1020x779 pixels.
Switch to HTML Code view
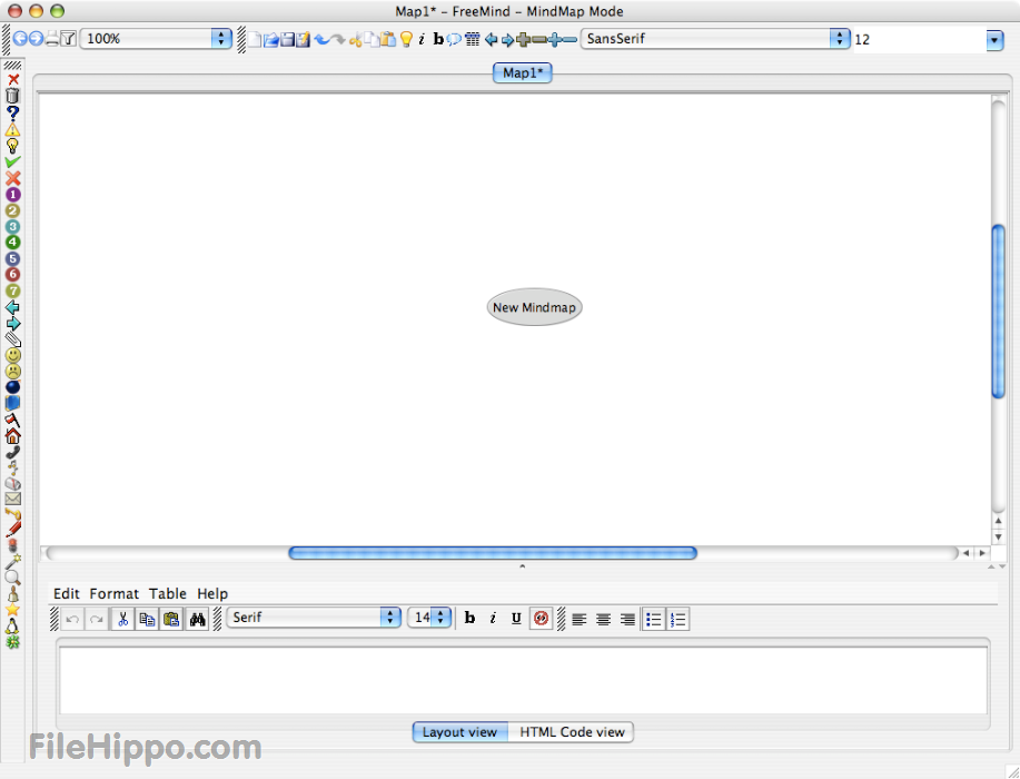[572, 732]
